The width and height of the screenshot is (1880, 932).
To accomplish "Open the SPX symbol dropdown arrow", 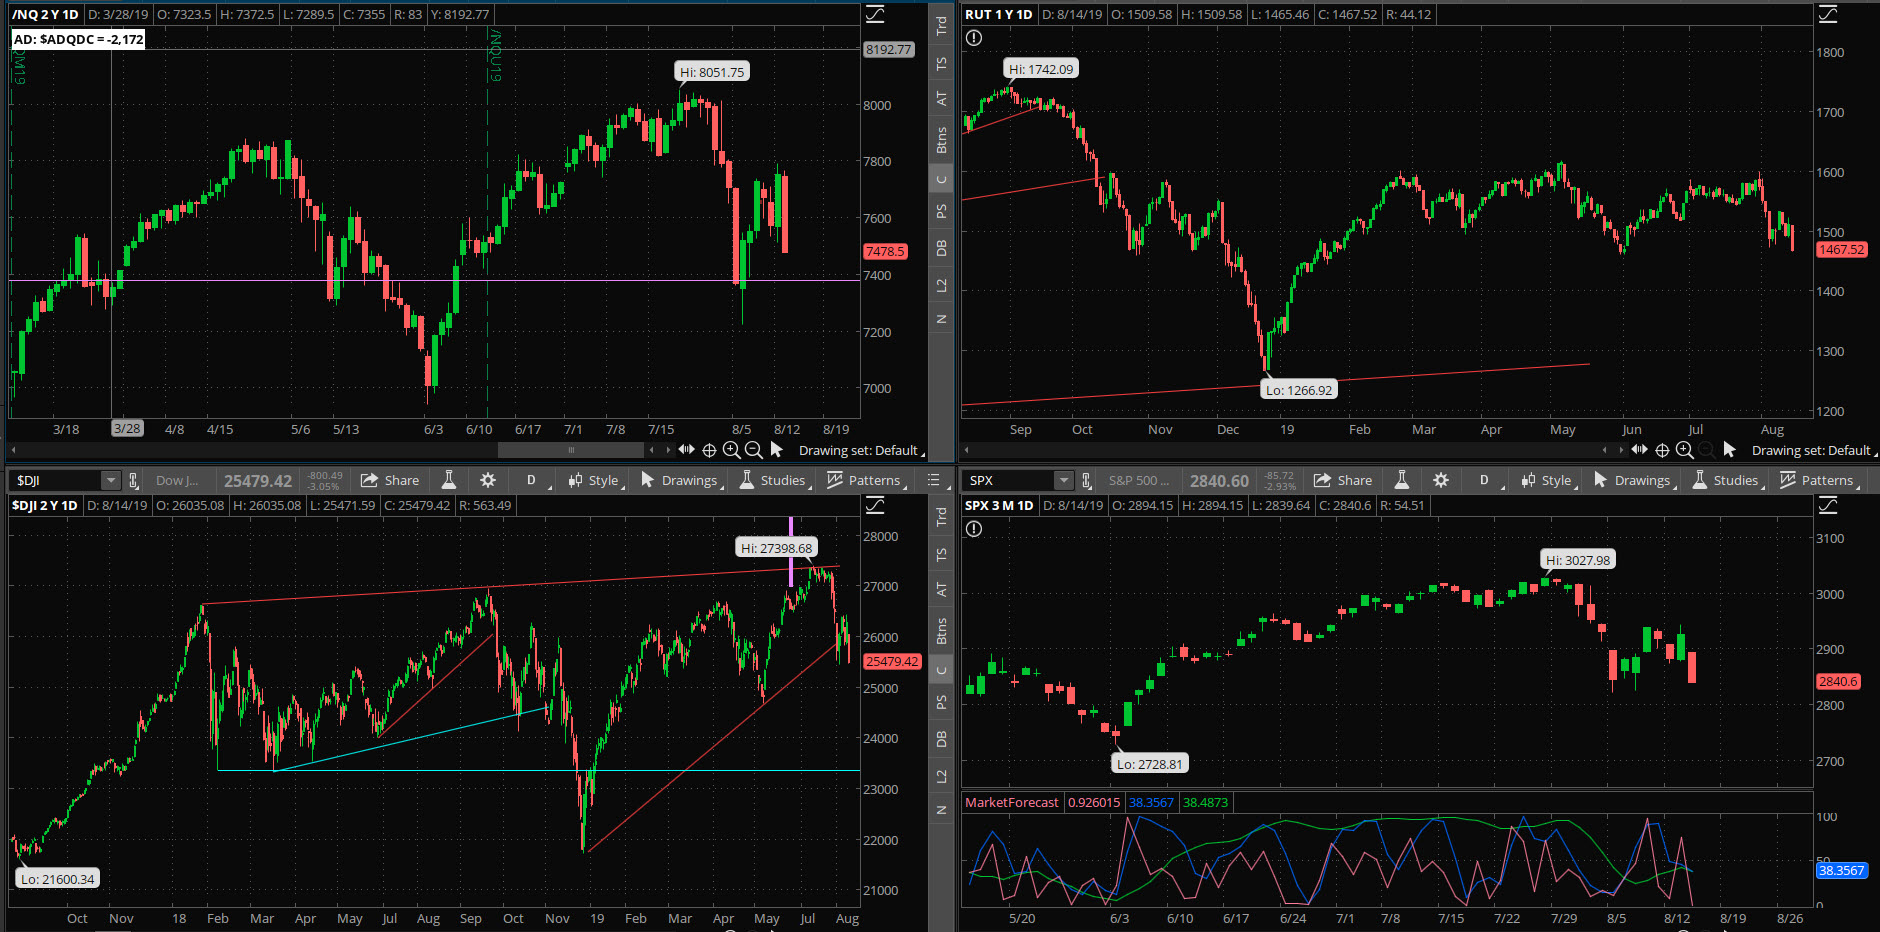I will pos(1064,481).
